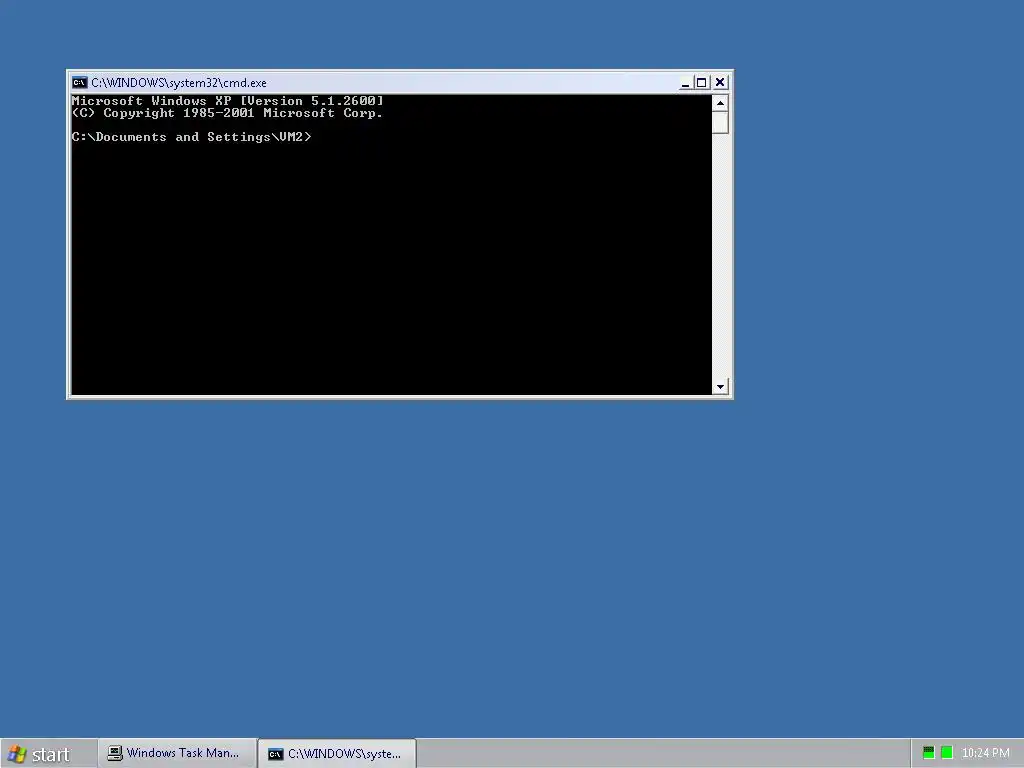Image resolution: width=1024 pixels, height=768 pixels.
Task: Click the bright green tray icon
Action: point(947,753)
